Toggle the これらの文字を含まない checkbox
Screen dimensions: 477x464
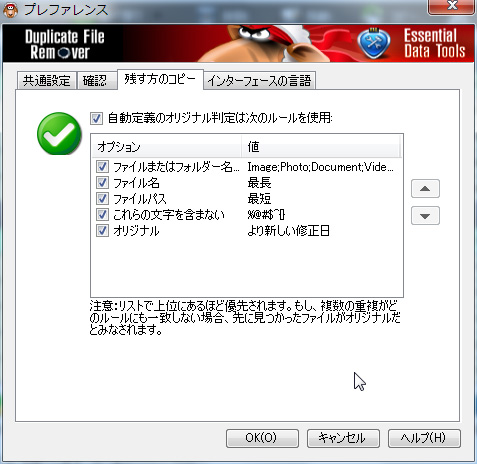pos(102,214)
